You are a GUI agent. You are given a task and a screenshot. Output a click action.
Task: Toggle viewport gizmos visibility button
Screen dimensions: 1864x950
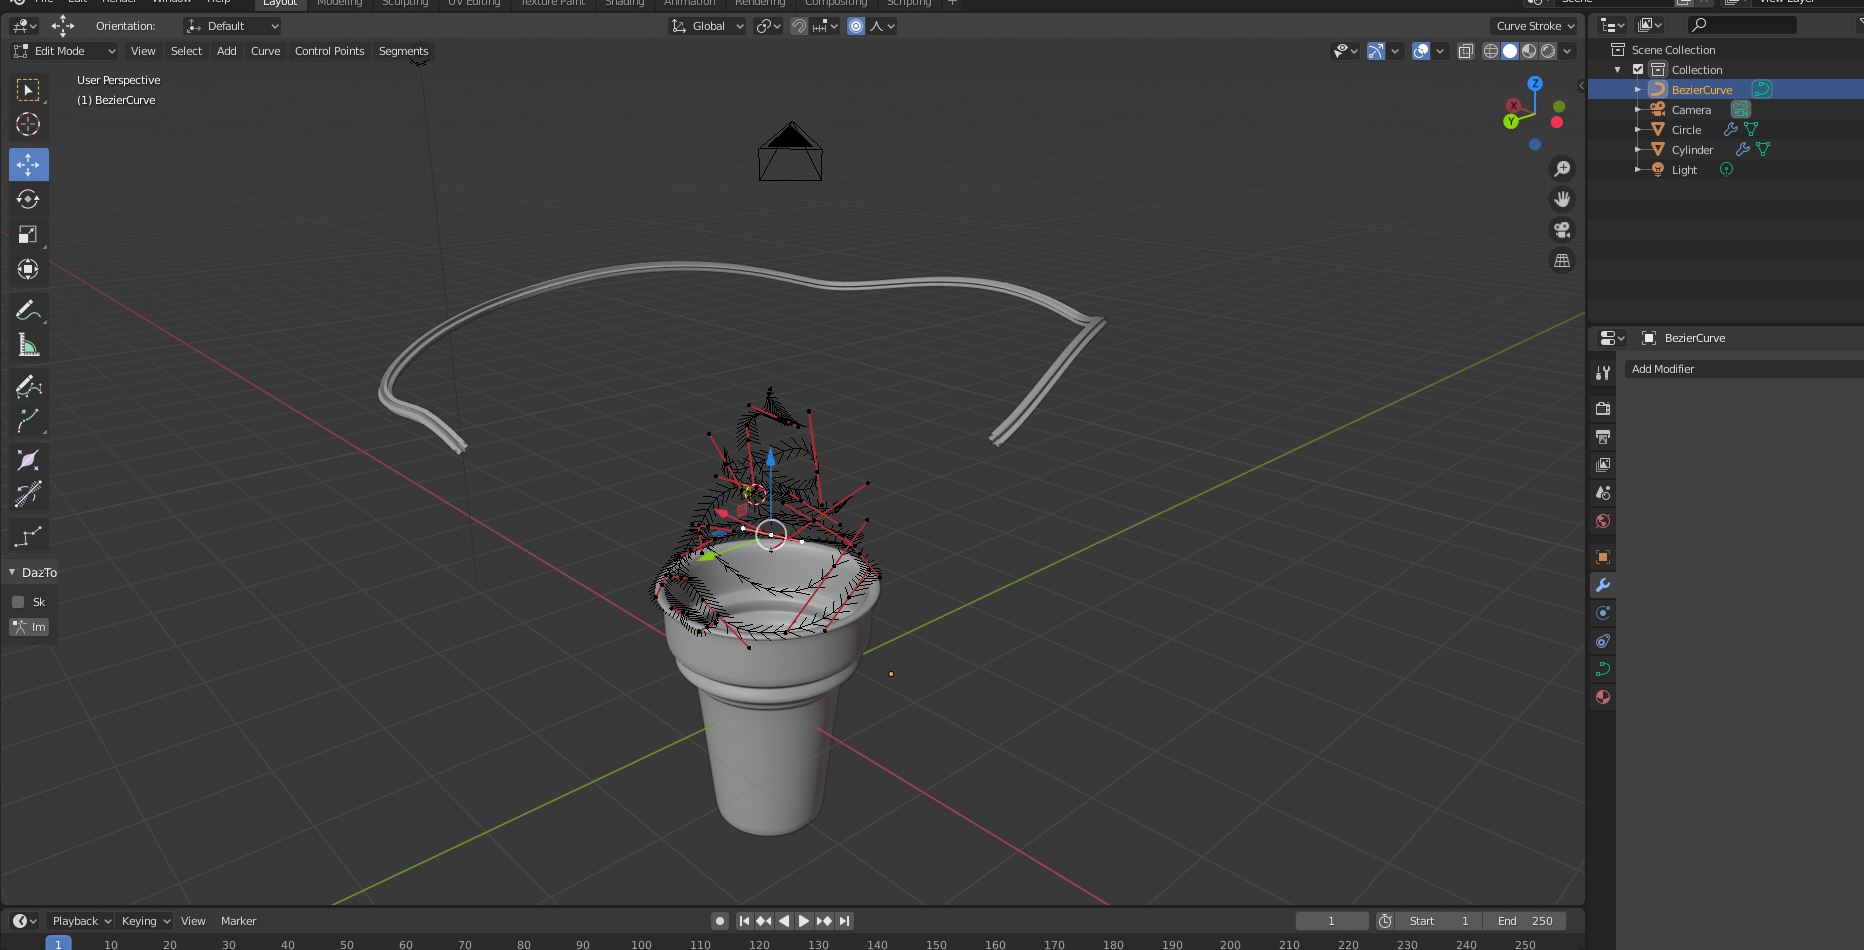(x=1376, y=51)
